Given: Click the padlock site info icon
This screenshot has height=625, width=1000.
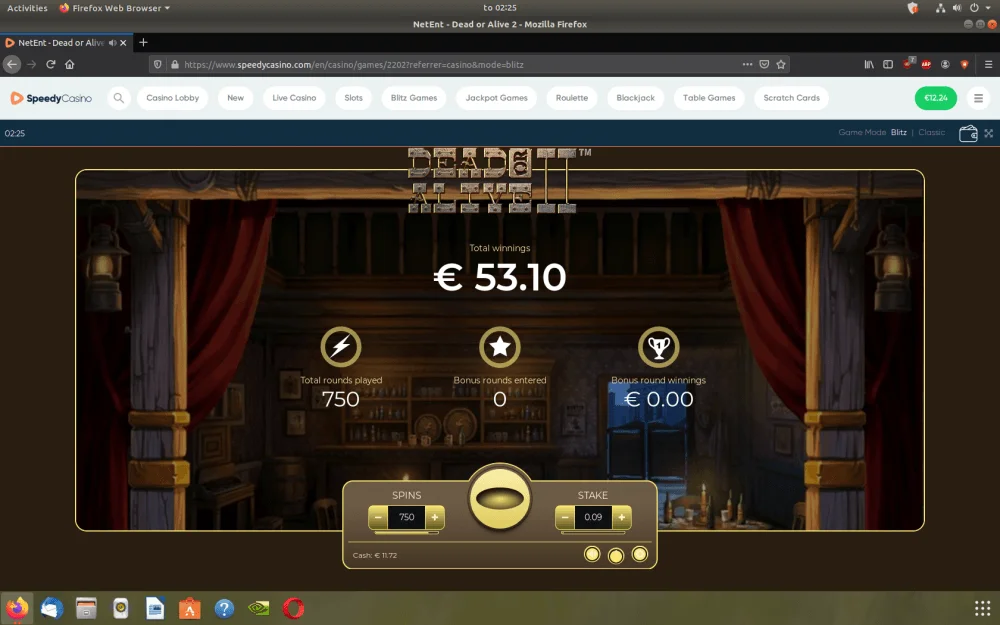Looking at the screenshot, I should pyautogui.click(x=174, y=64).
